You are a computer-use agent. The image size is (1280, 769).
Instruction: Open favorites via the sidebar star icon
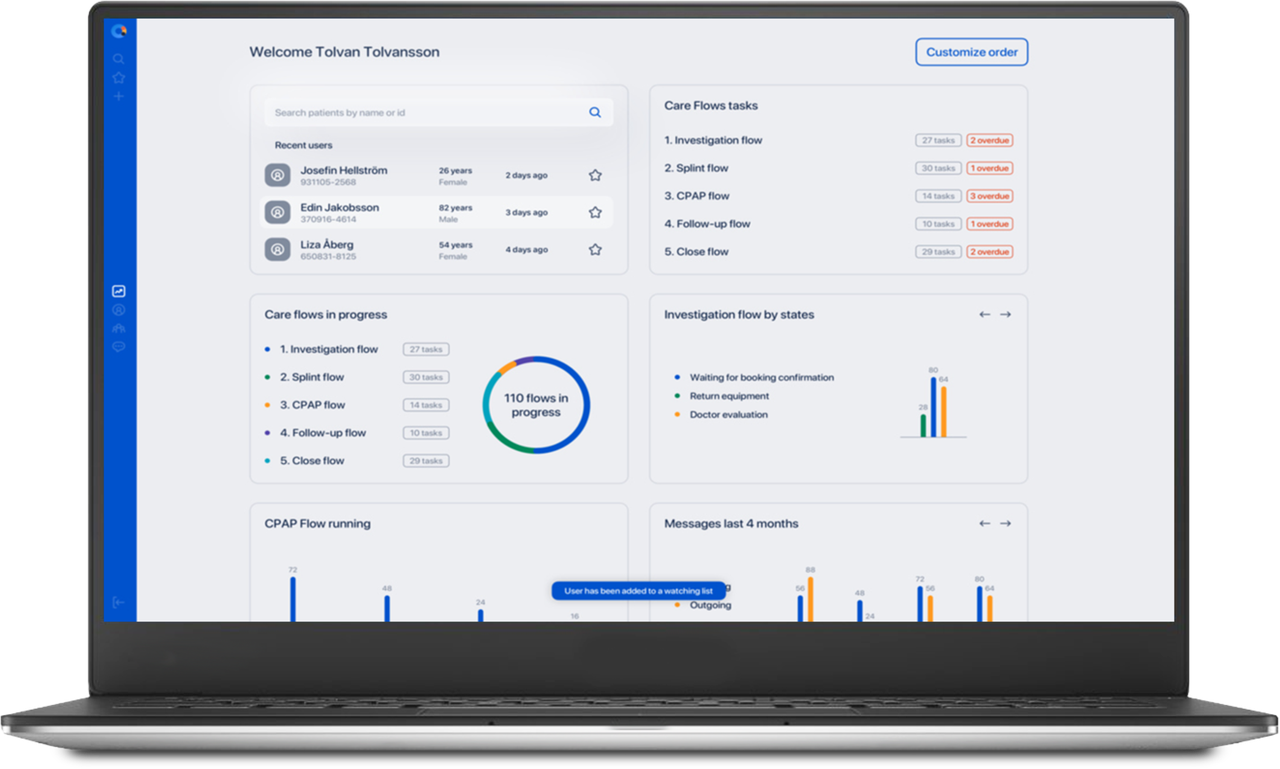119,77
